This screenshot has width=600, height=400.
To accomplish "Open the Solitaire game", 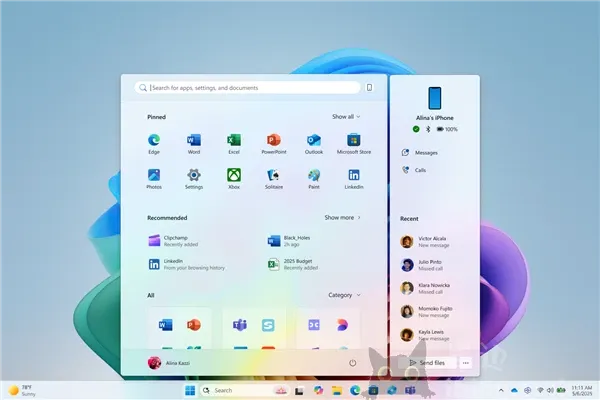I will click(274, 179).
